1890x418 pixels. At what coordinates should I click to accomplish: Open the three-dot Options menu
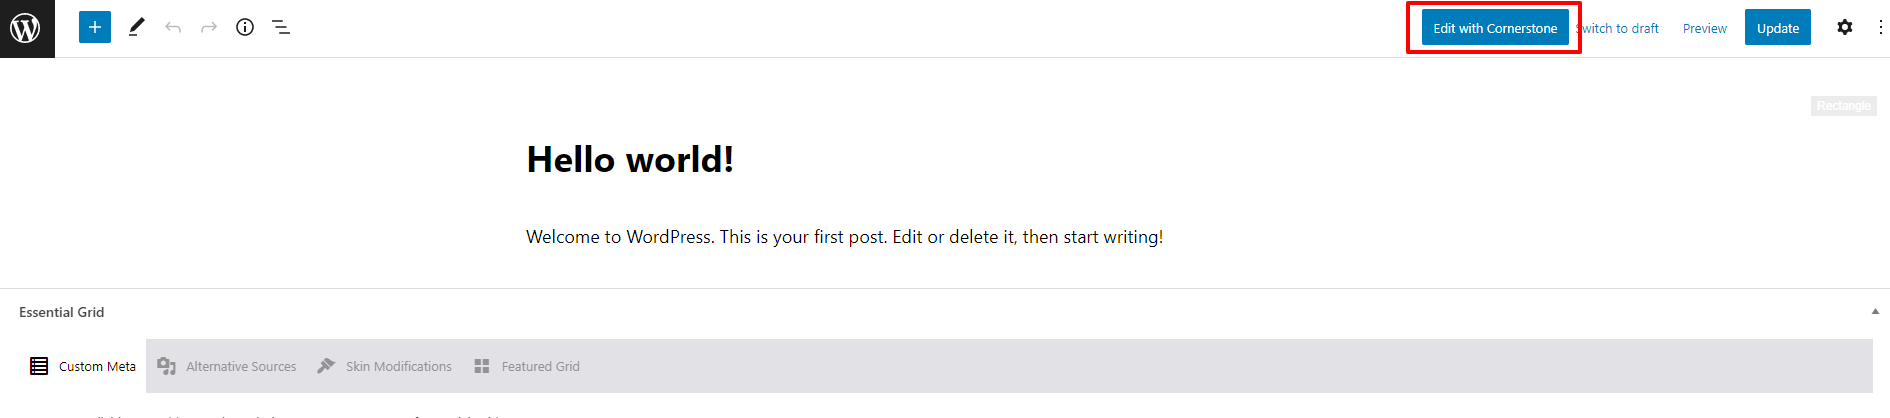click(1880, 27)
